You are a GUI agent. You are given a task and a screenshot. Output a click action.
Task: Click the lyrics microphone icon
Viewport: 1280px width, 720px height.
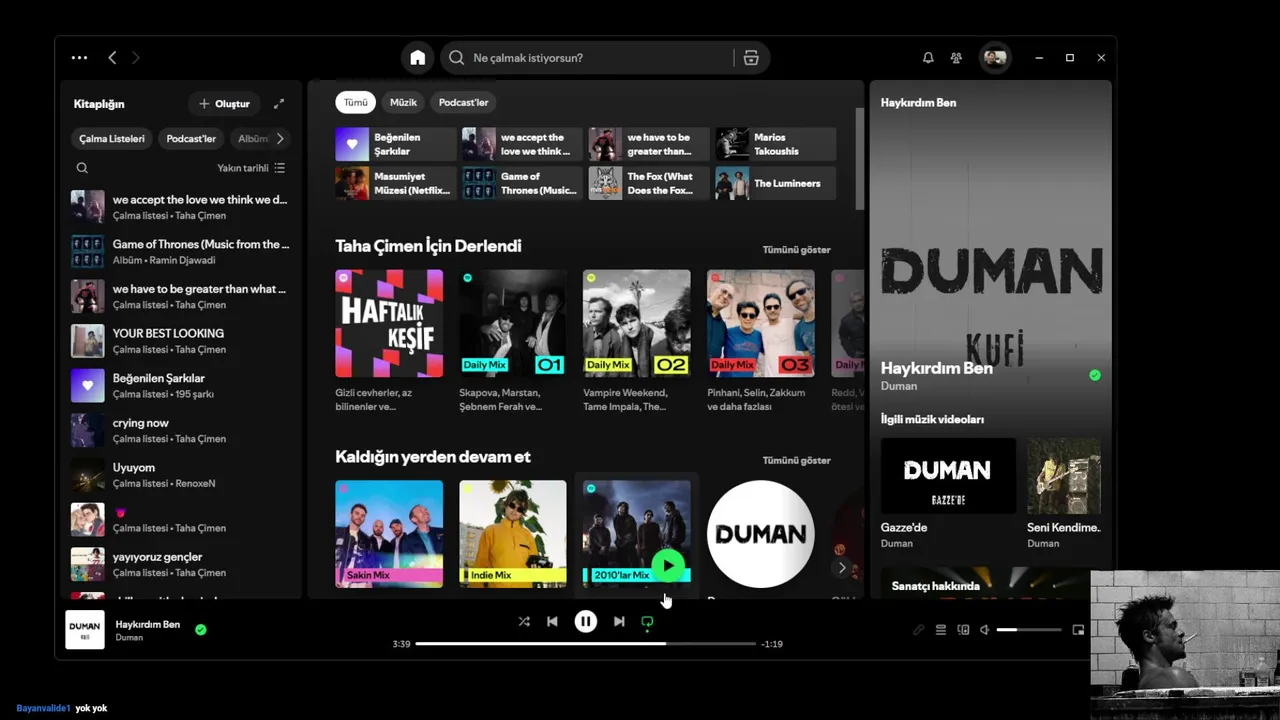pos(918,630)
